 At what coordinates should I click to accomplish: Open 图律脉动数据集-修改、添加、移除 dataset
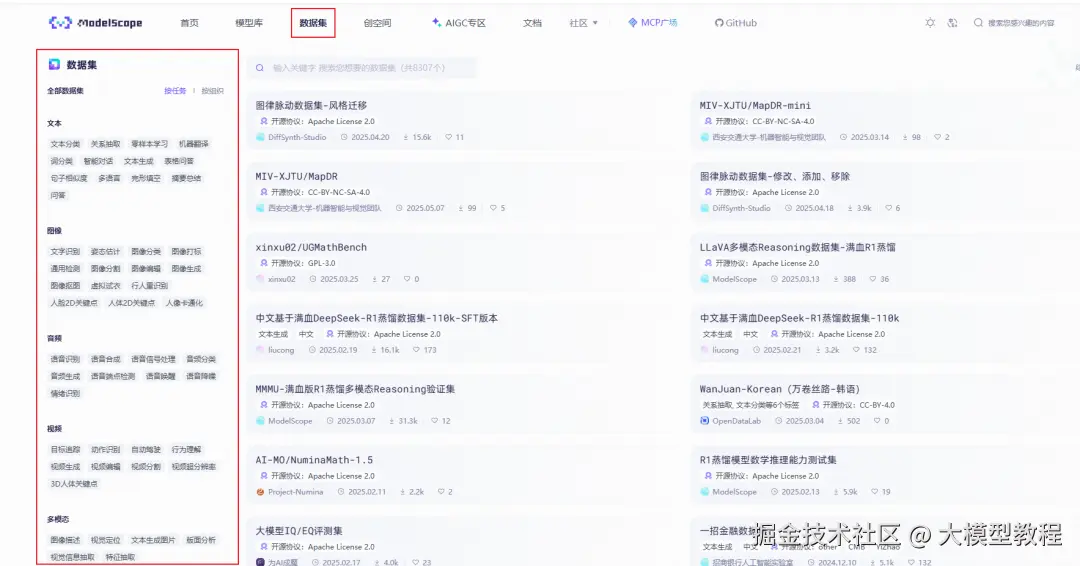click(x=775, y=176)
